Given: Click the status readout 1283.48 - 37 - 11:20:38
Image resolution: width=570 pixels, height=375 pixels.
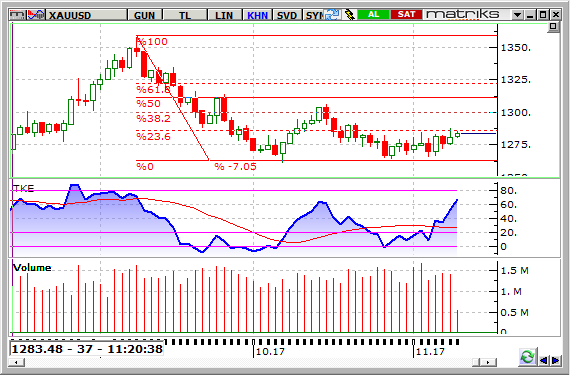Looking at the screenshot, I should pyautogui.click(x=87, y=349).
